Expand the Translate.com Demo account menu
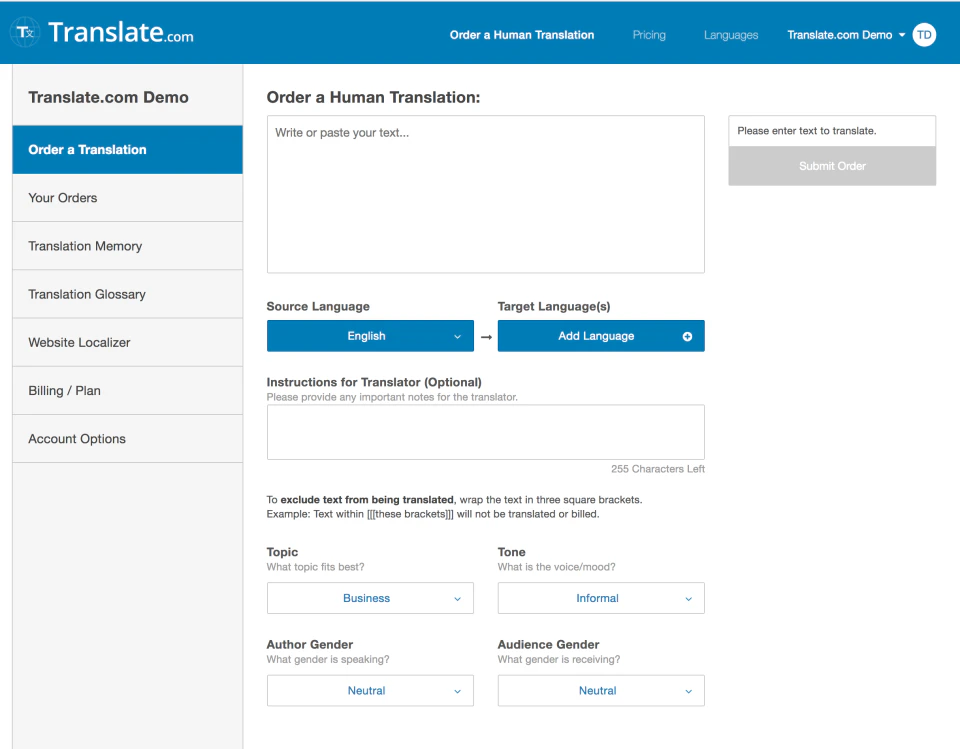 click(x=846, y=35)
